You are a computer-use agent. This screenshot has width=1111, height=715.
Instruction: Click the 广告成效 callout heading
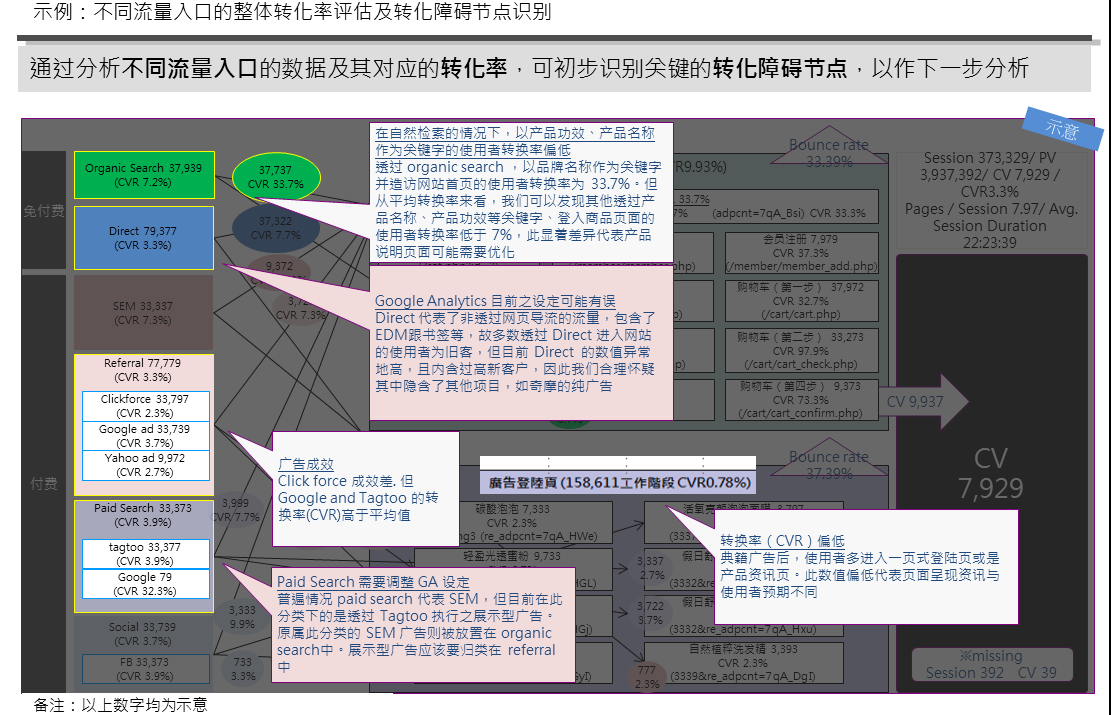coord(305,464)
